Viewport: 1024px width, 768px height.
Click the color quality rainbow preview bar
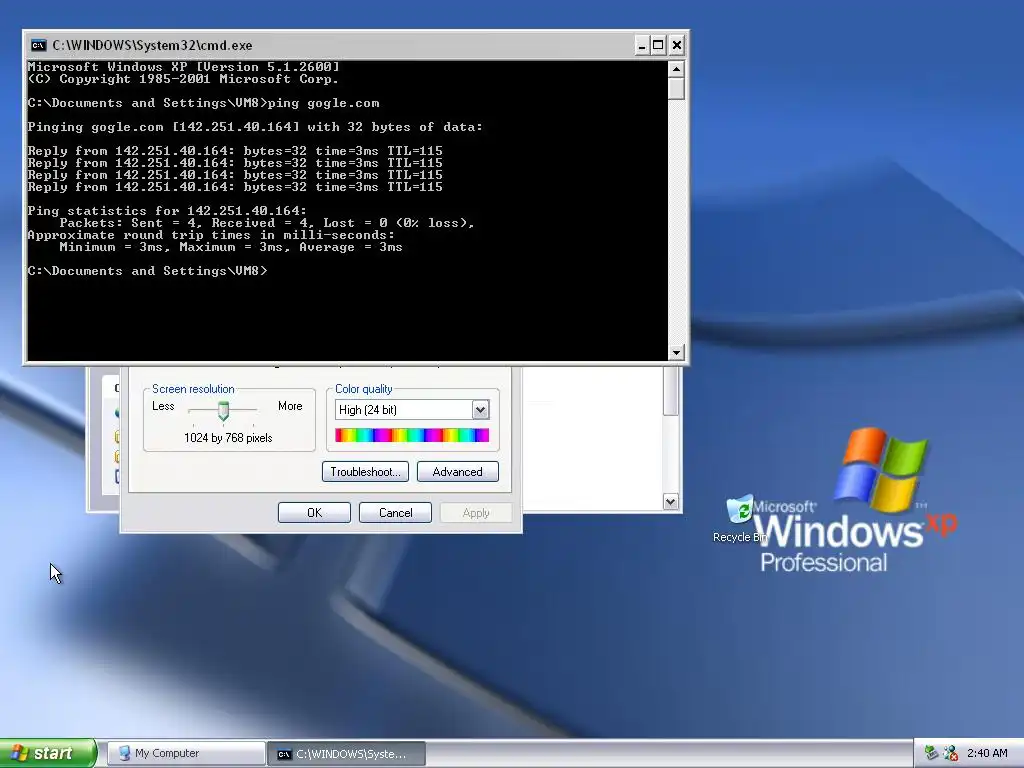pyautogui.click(x=411, y=436)
